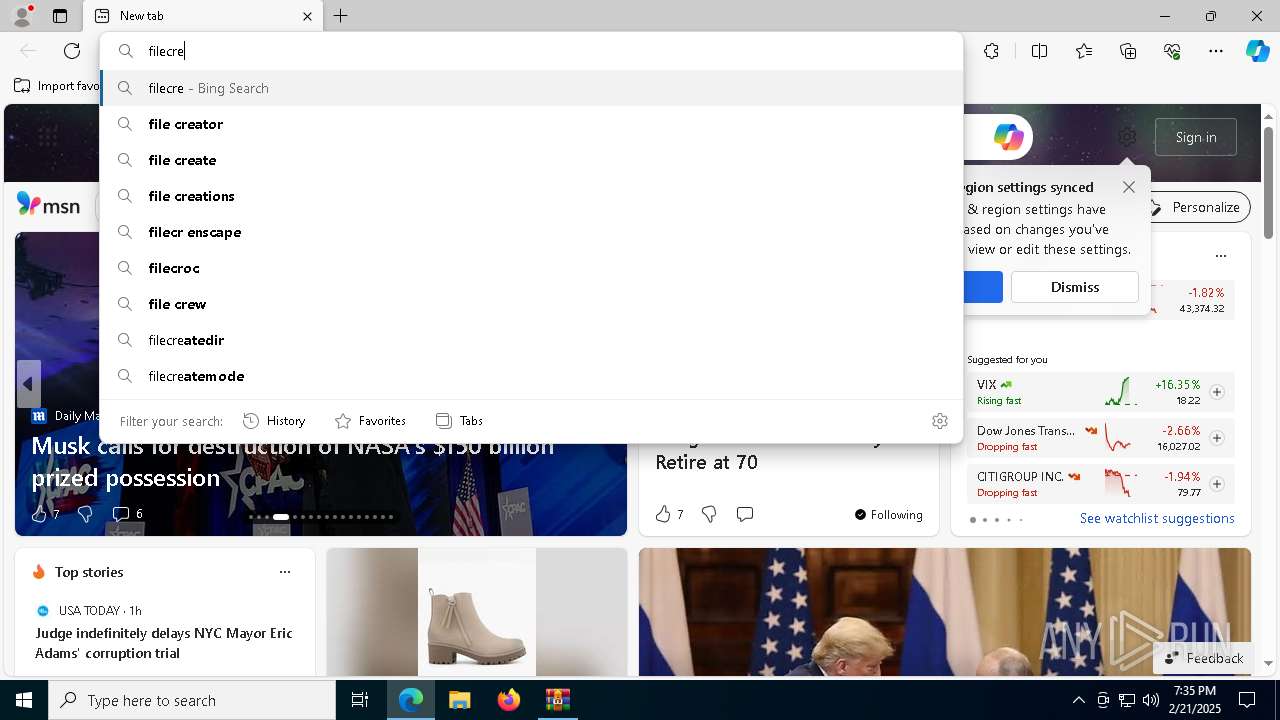Click the Personalize button
1280x720 pixels.
(x=1196, y=207)
